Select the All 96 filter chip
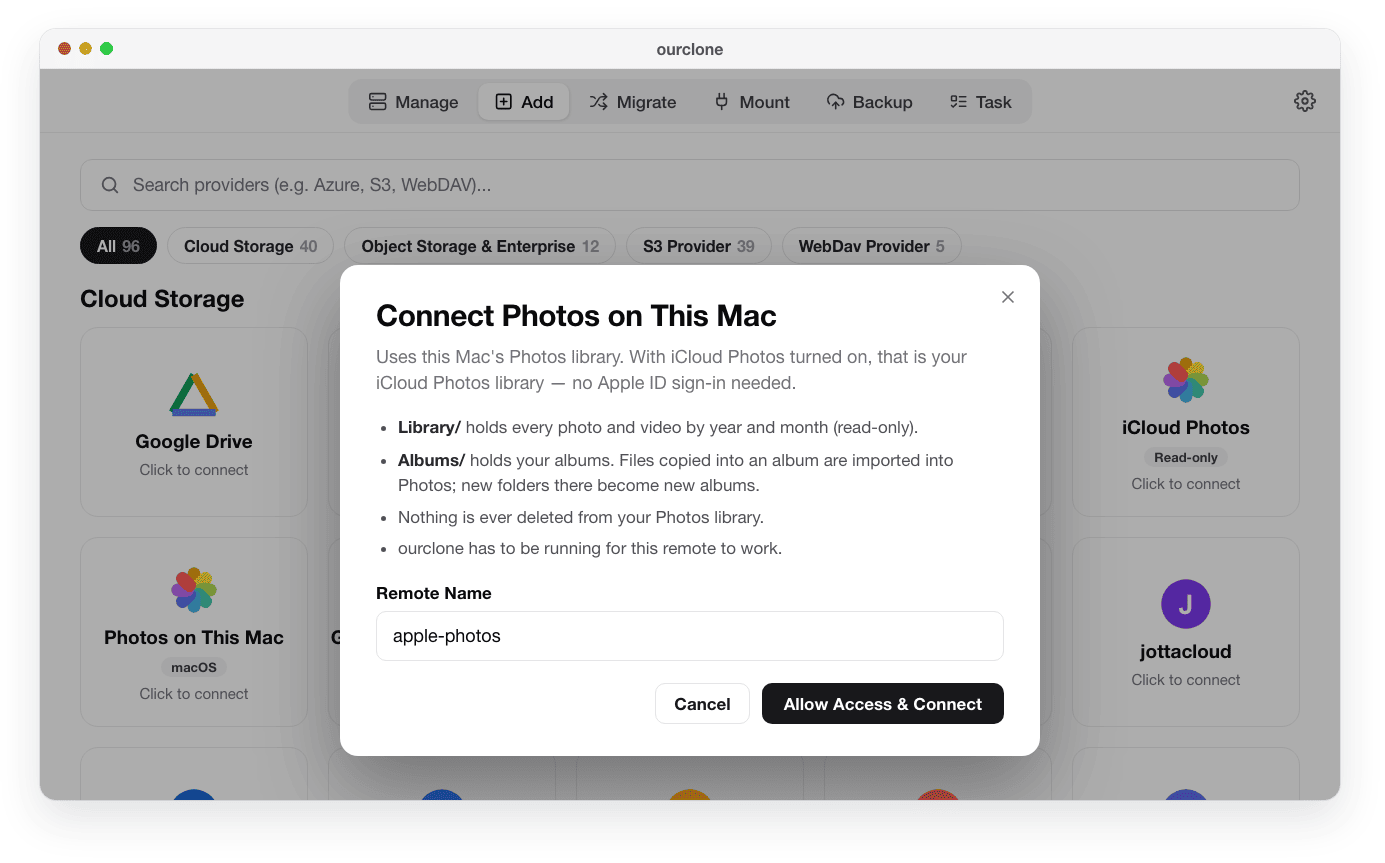Screen dimensions: 1385x863 (x=118, y=246)
